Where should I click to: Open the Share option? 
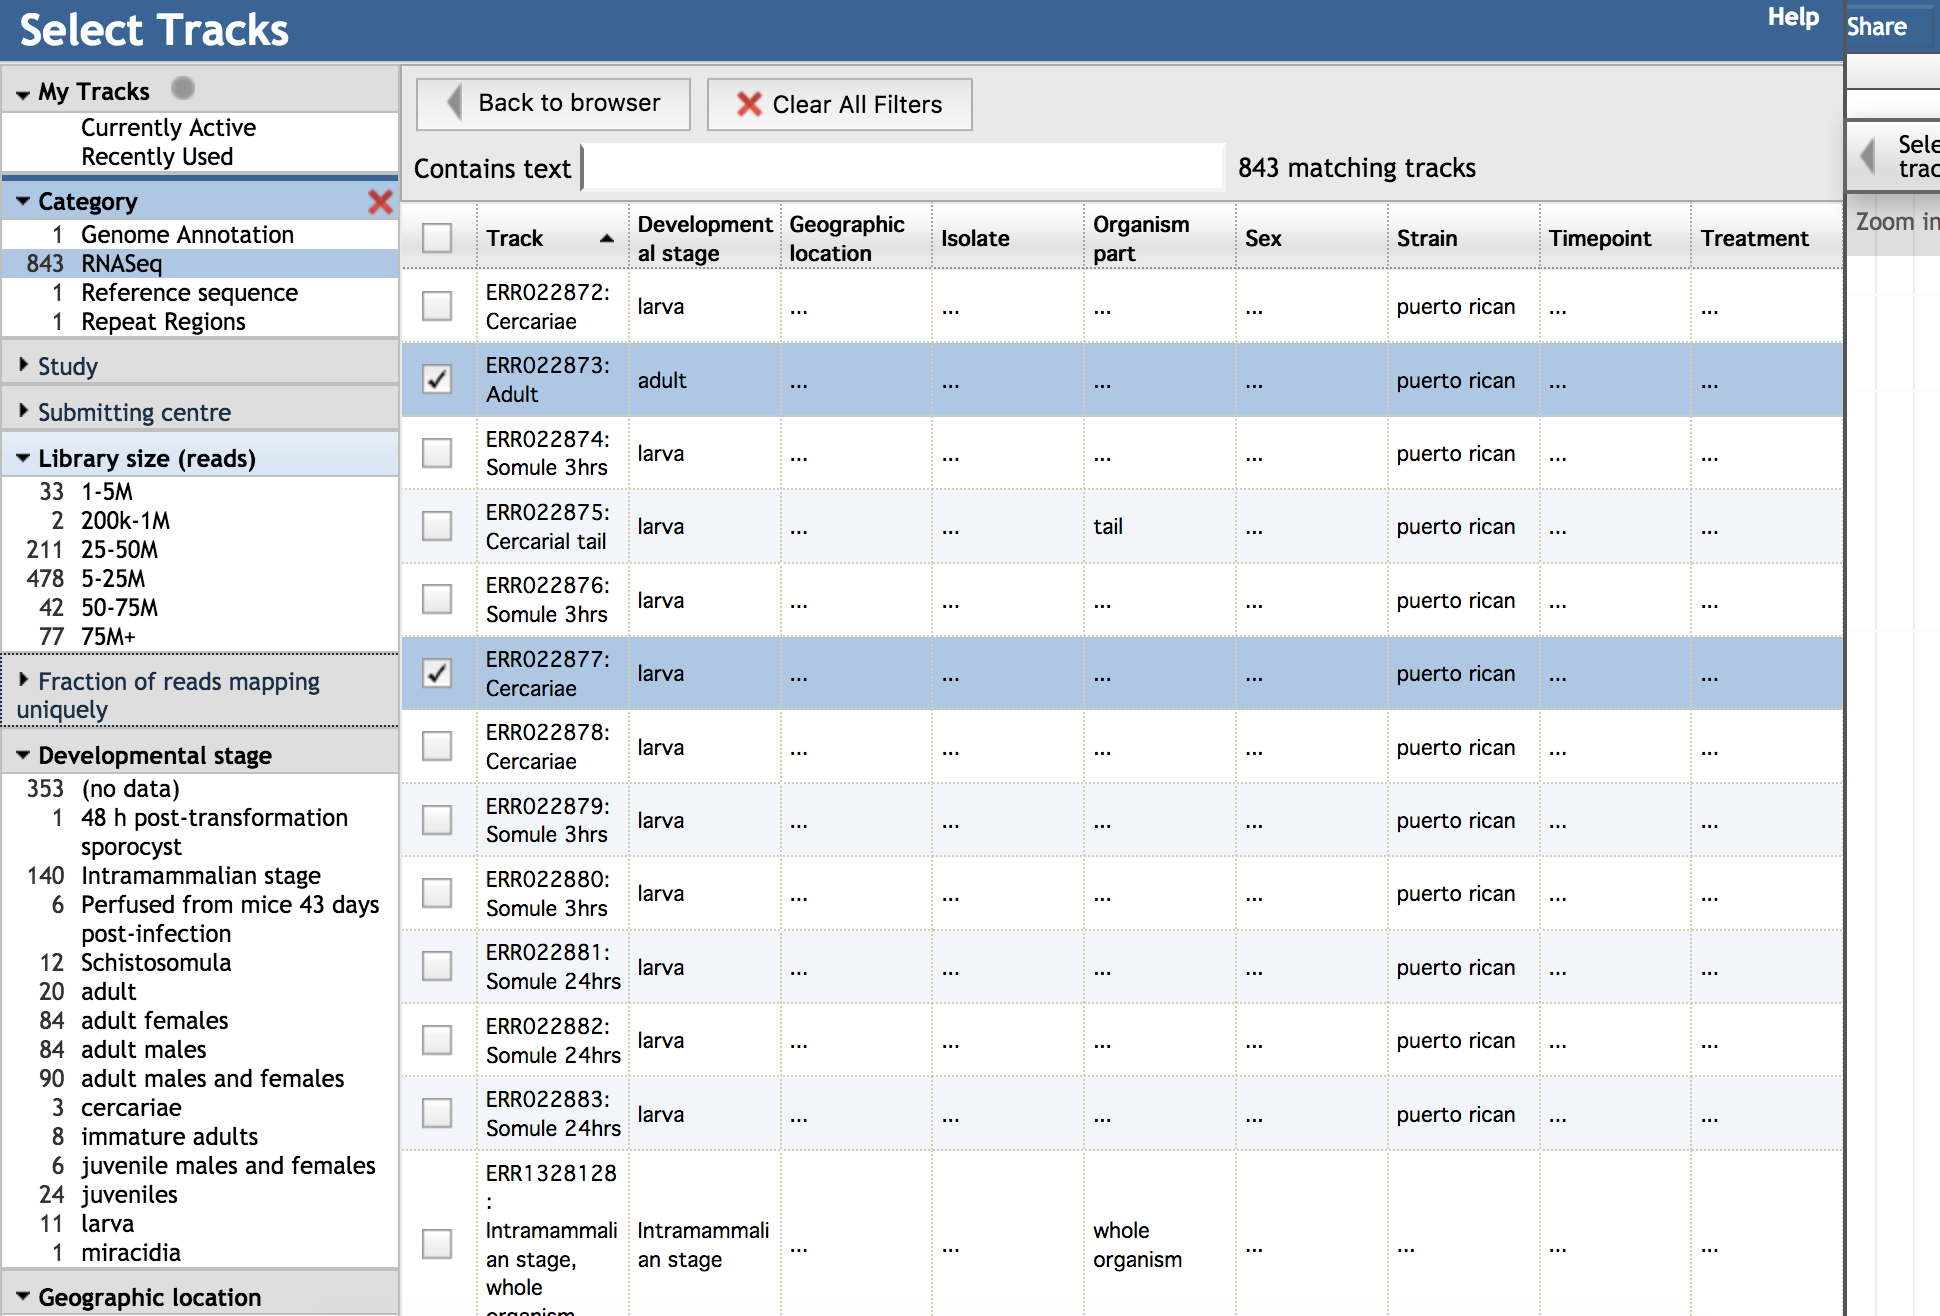(1876, 27)
